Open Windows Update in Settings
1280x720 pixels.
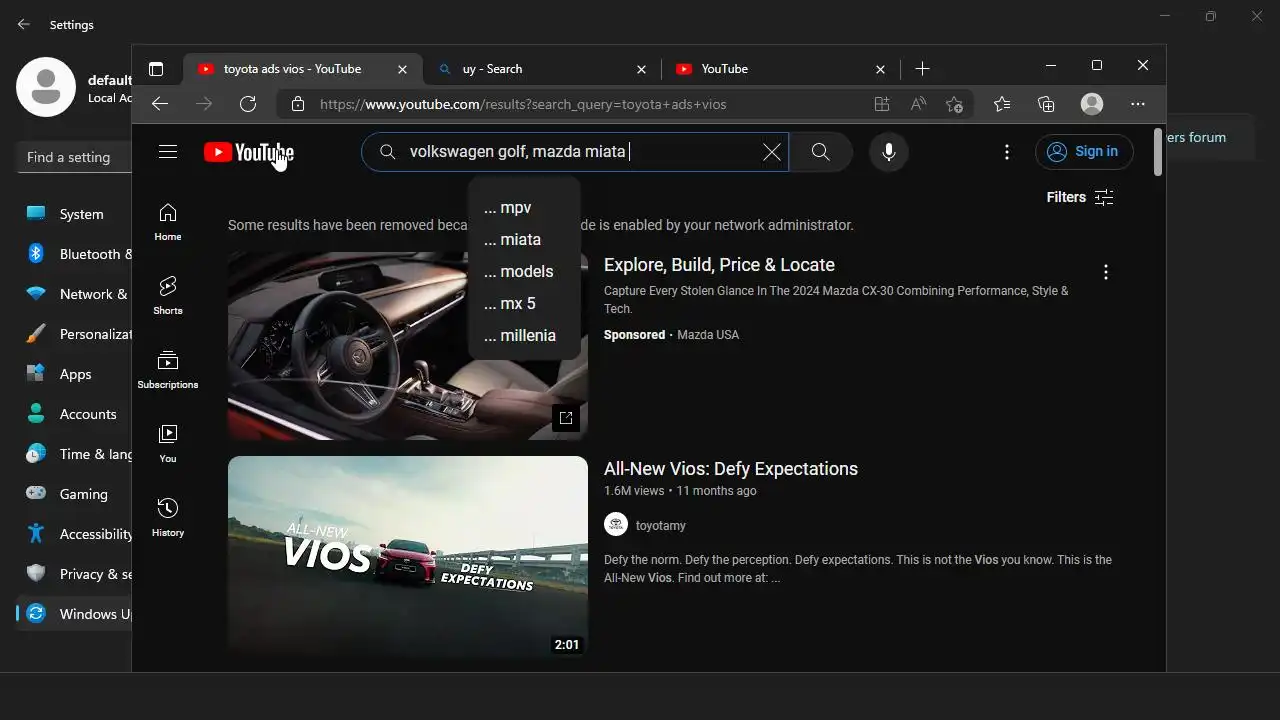click(x=74, y=614)
